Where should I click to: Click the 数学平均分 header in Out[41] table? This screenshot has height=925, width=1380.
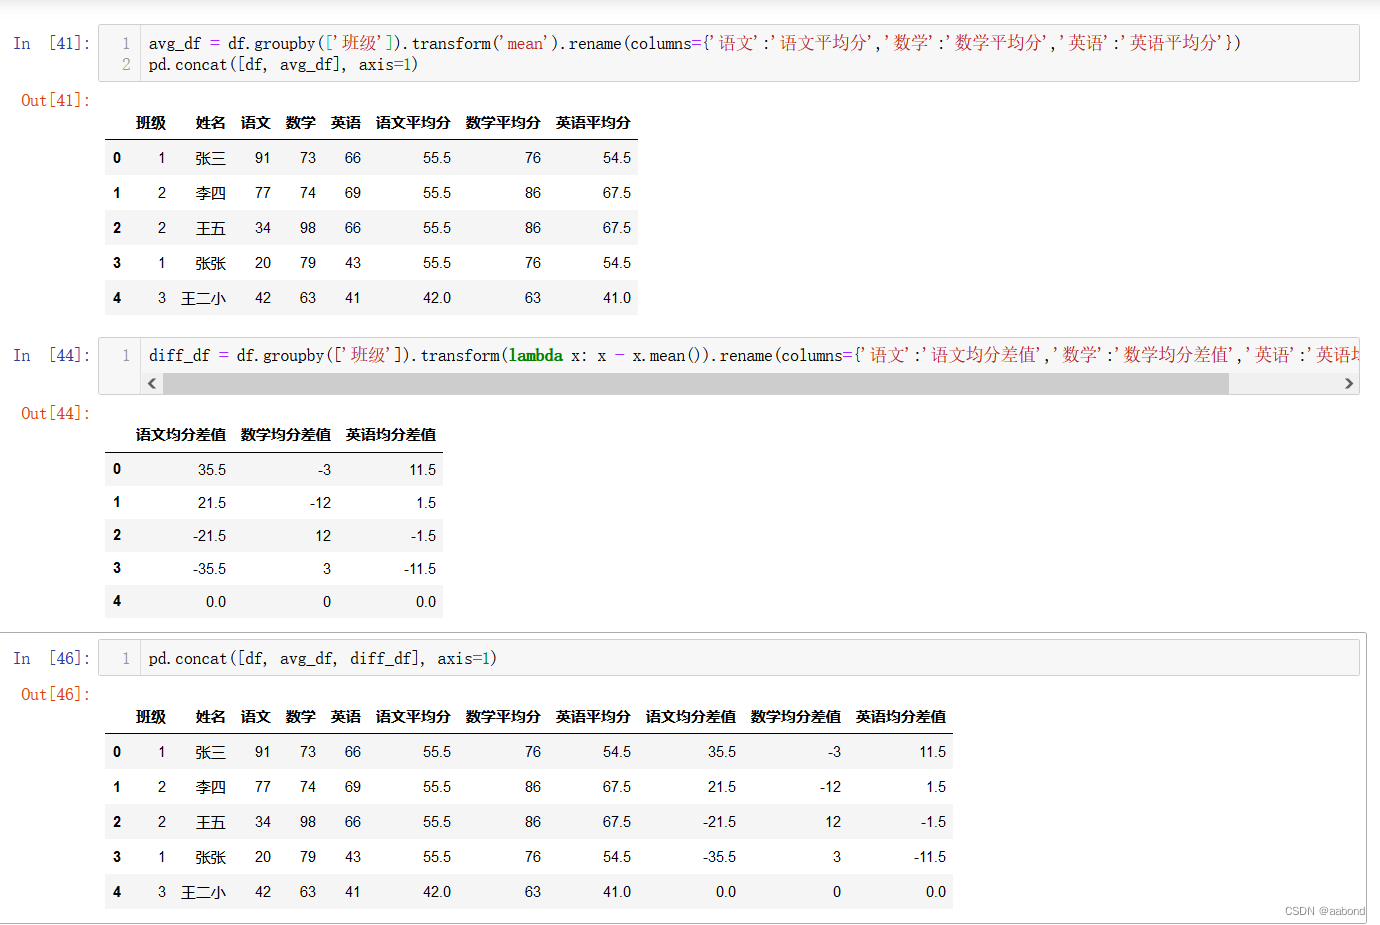pyautogui.click(x=503, y=123)
